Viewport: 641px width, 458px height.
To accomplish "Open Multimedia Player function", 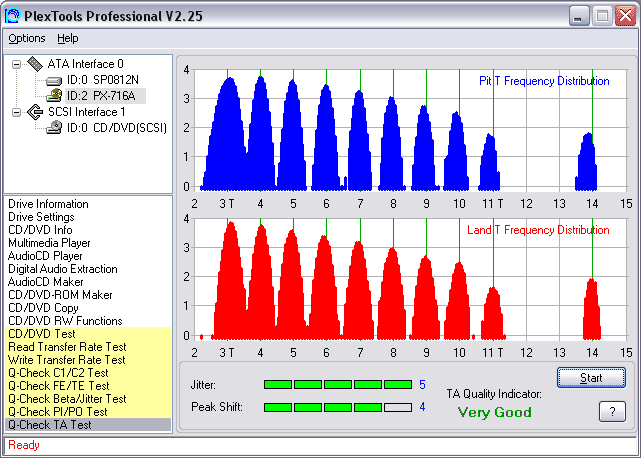I will click(x=49, y=243).
